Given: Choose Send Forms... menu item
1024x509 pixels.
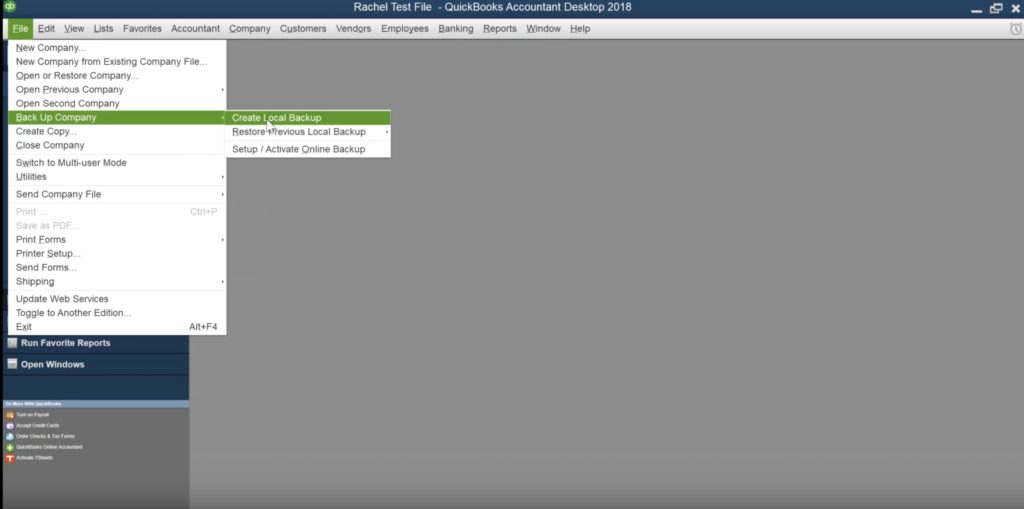Looking at the screenshot, I should click(x=117, y=267).
